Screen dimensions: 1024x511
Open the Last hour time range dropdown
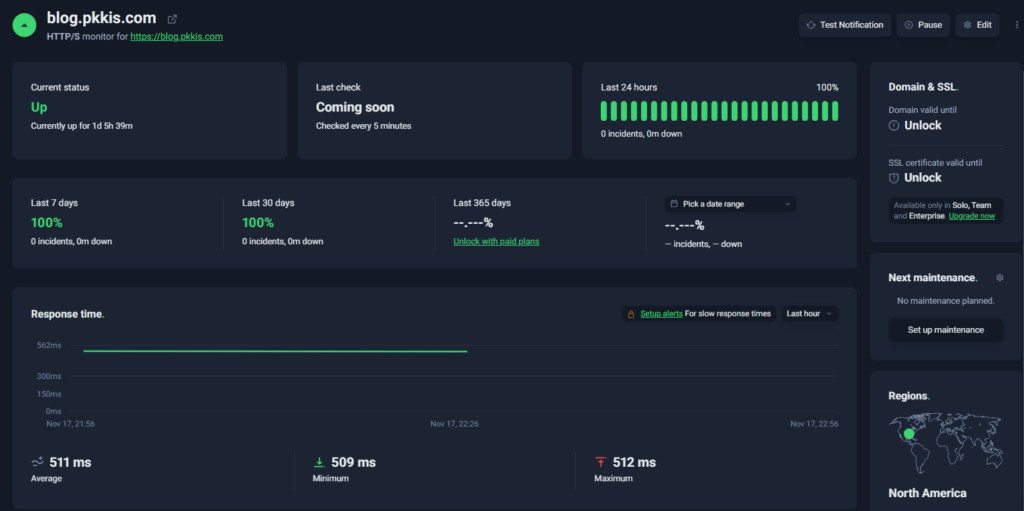[x=810, y=314]
